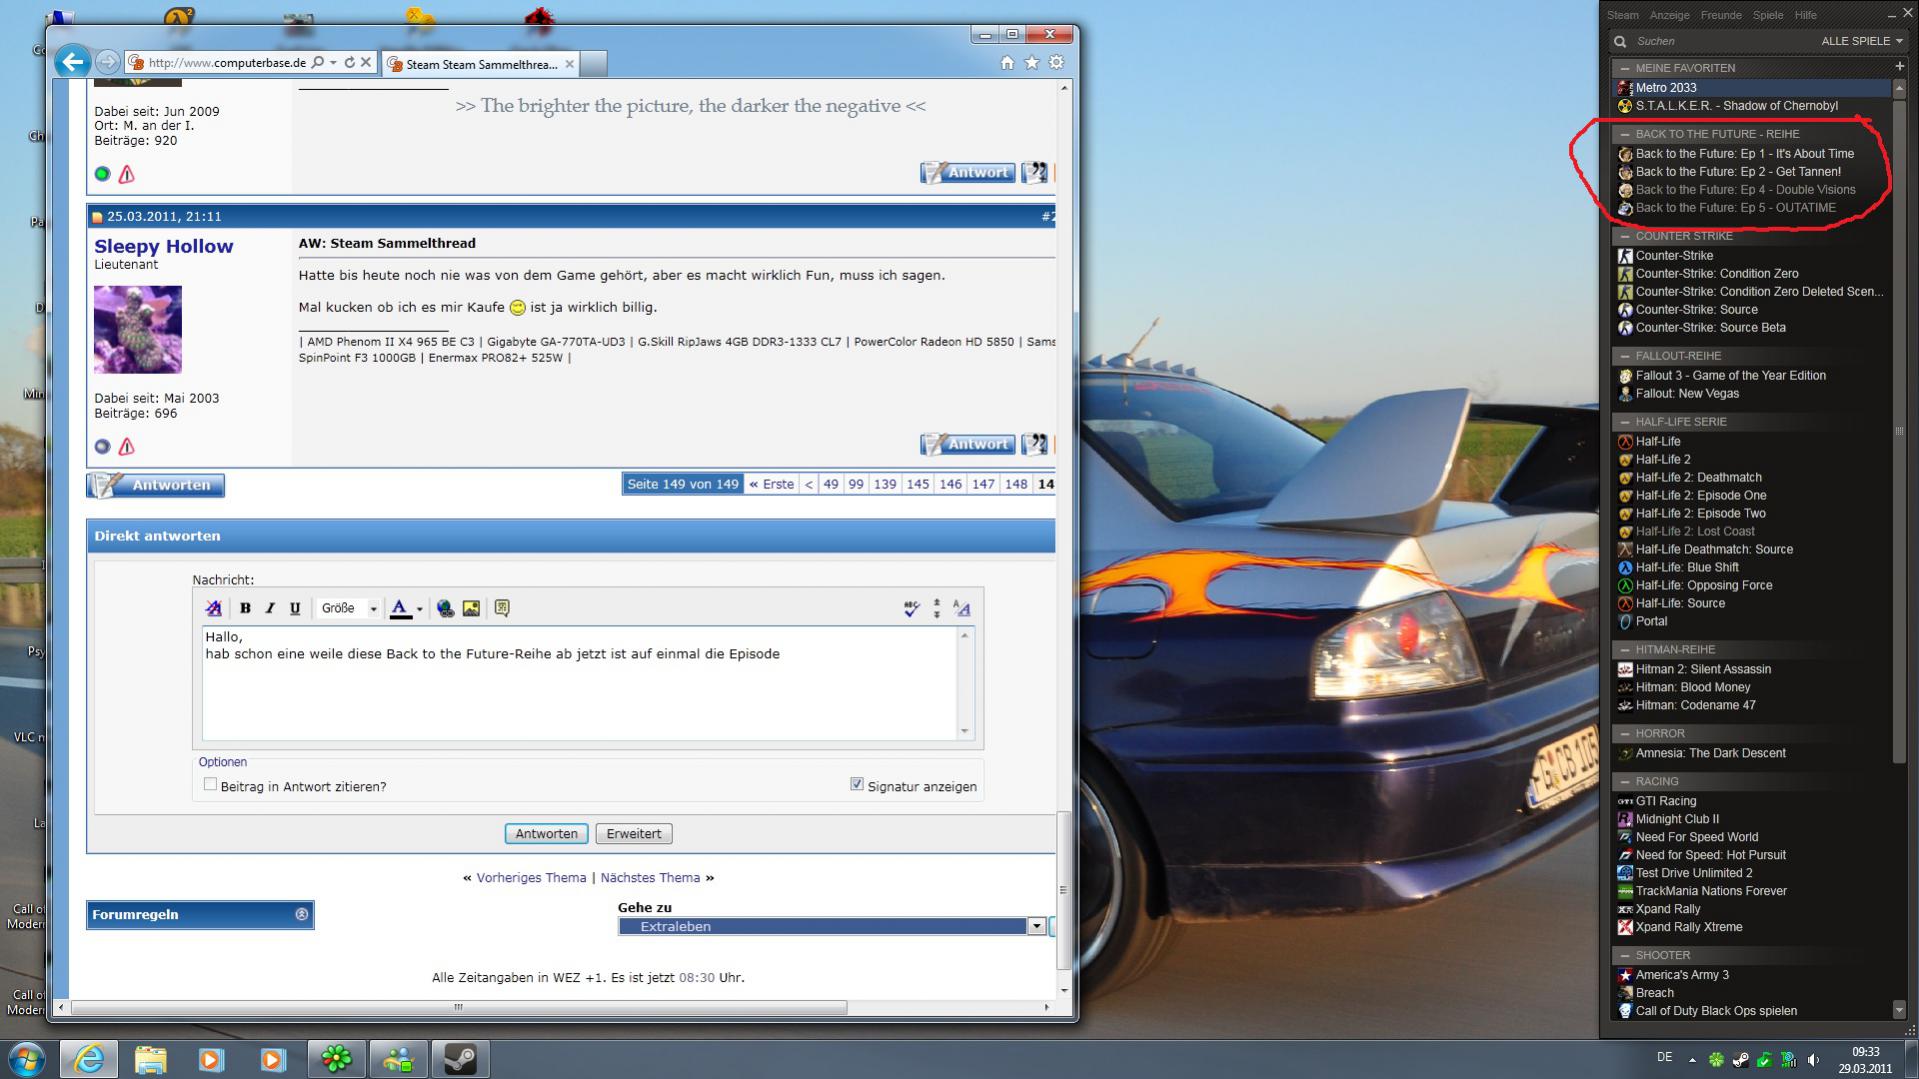Image resolution: width=1919 pixels, height=1079 pixels.
Task: Toggle italic formatting in editor
Action: click(270, 608)
